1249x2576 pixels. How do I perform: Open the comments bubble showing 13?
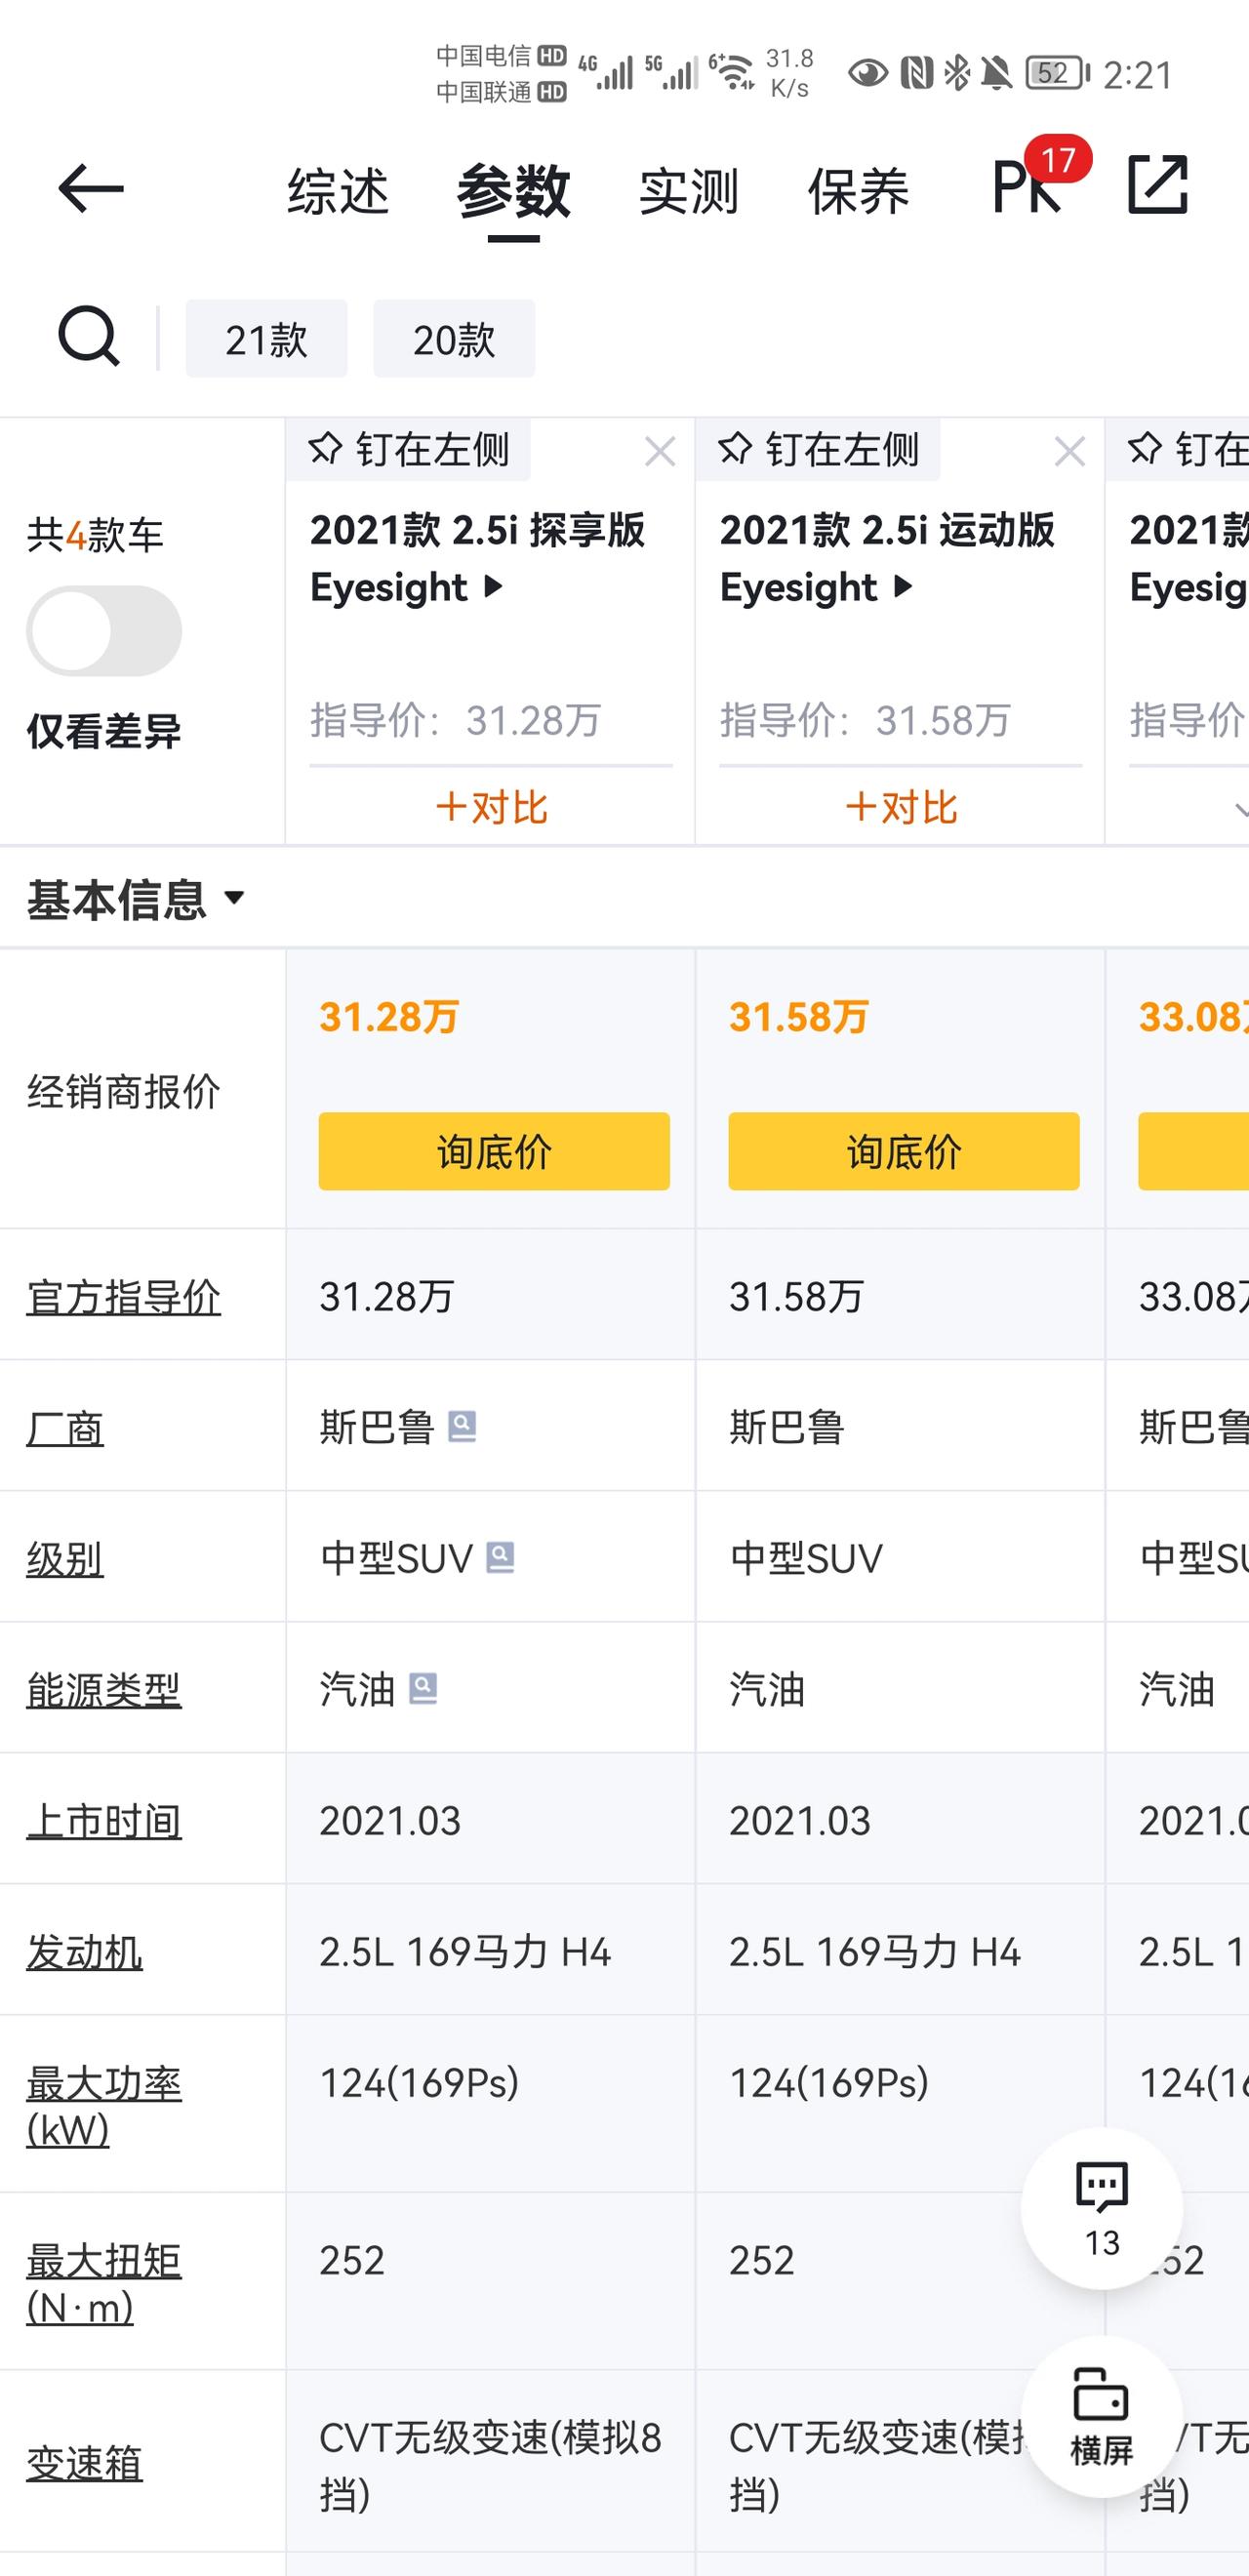click(1102, 2208)
